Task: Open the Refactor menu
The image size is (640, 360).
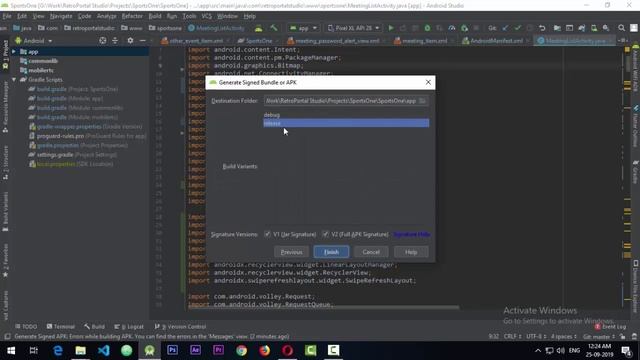Action: click(132, 16)
